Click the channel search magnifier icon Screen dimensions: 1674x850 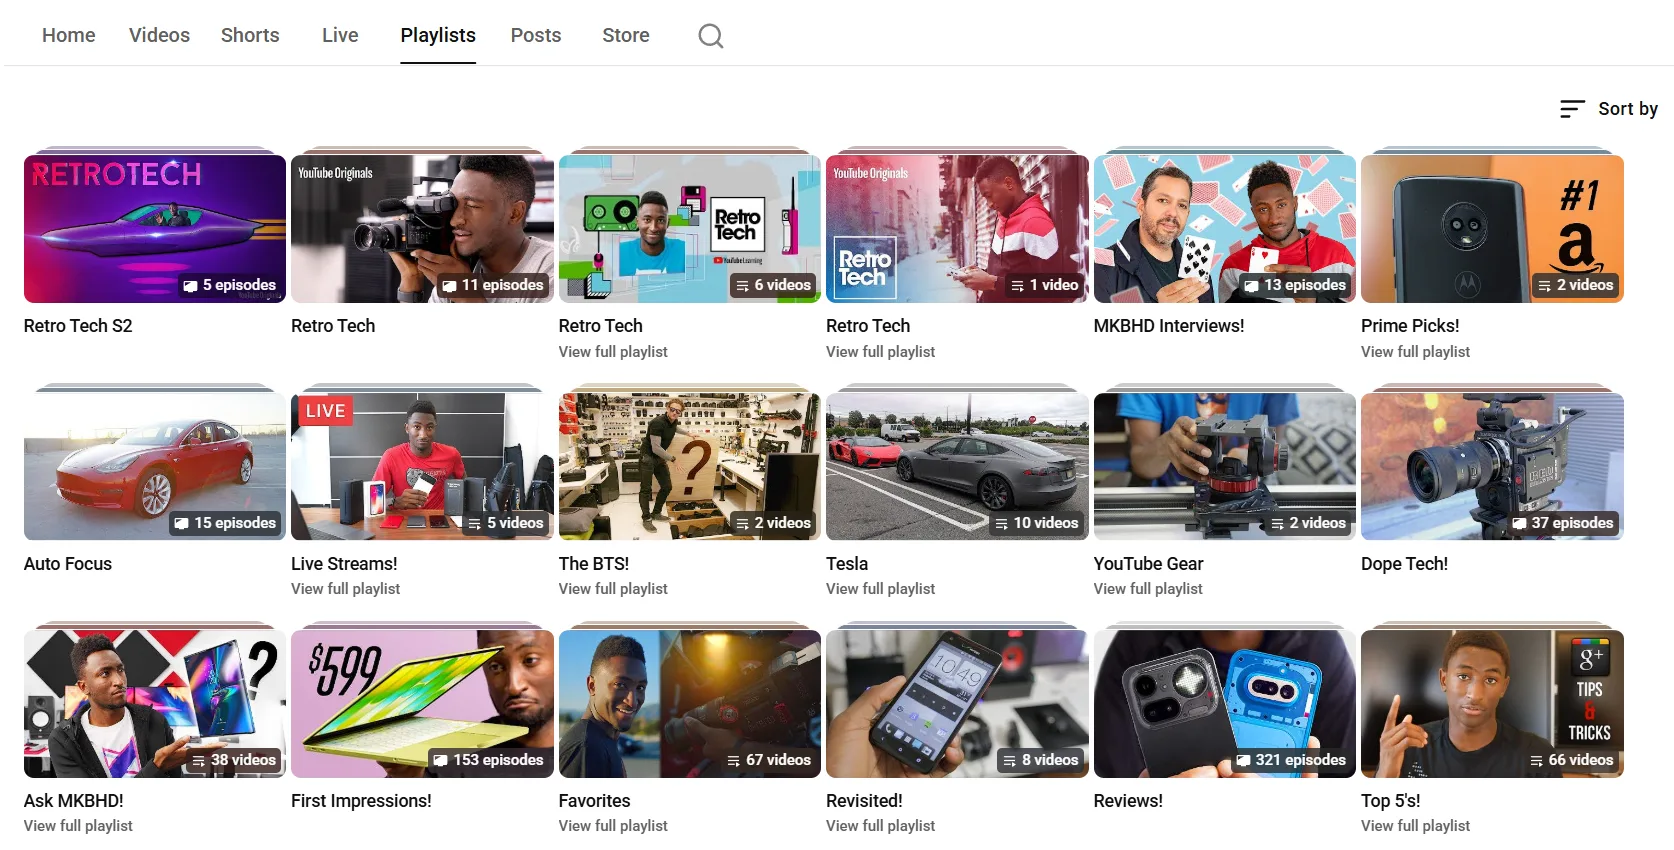coord(711,36)
